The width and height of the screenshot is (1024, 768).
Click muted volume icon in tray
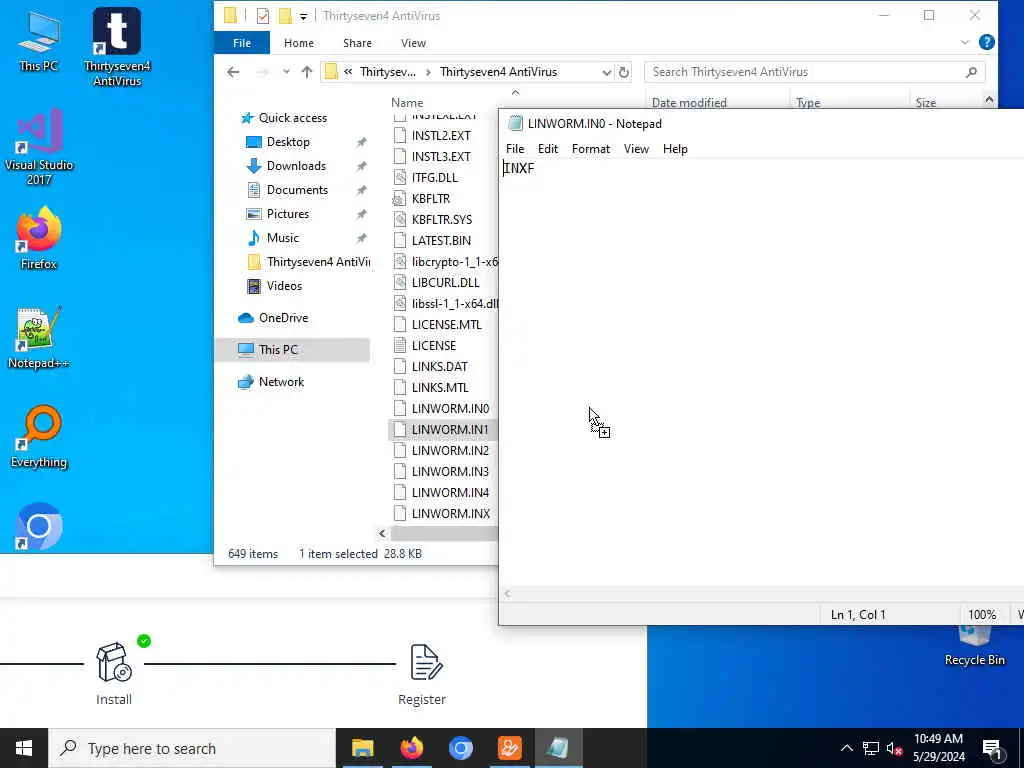point(894,749)
